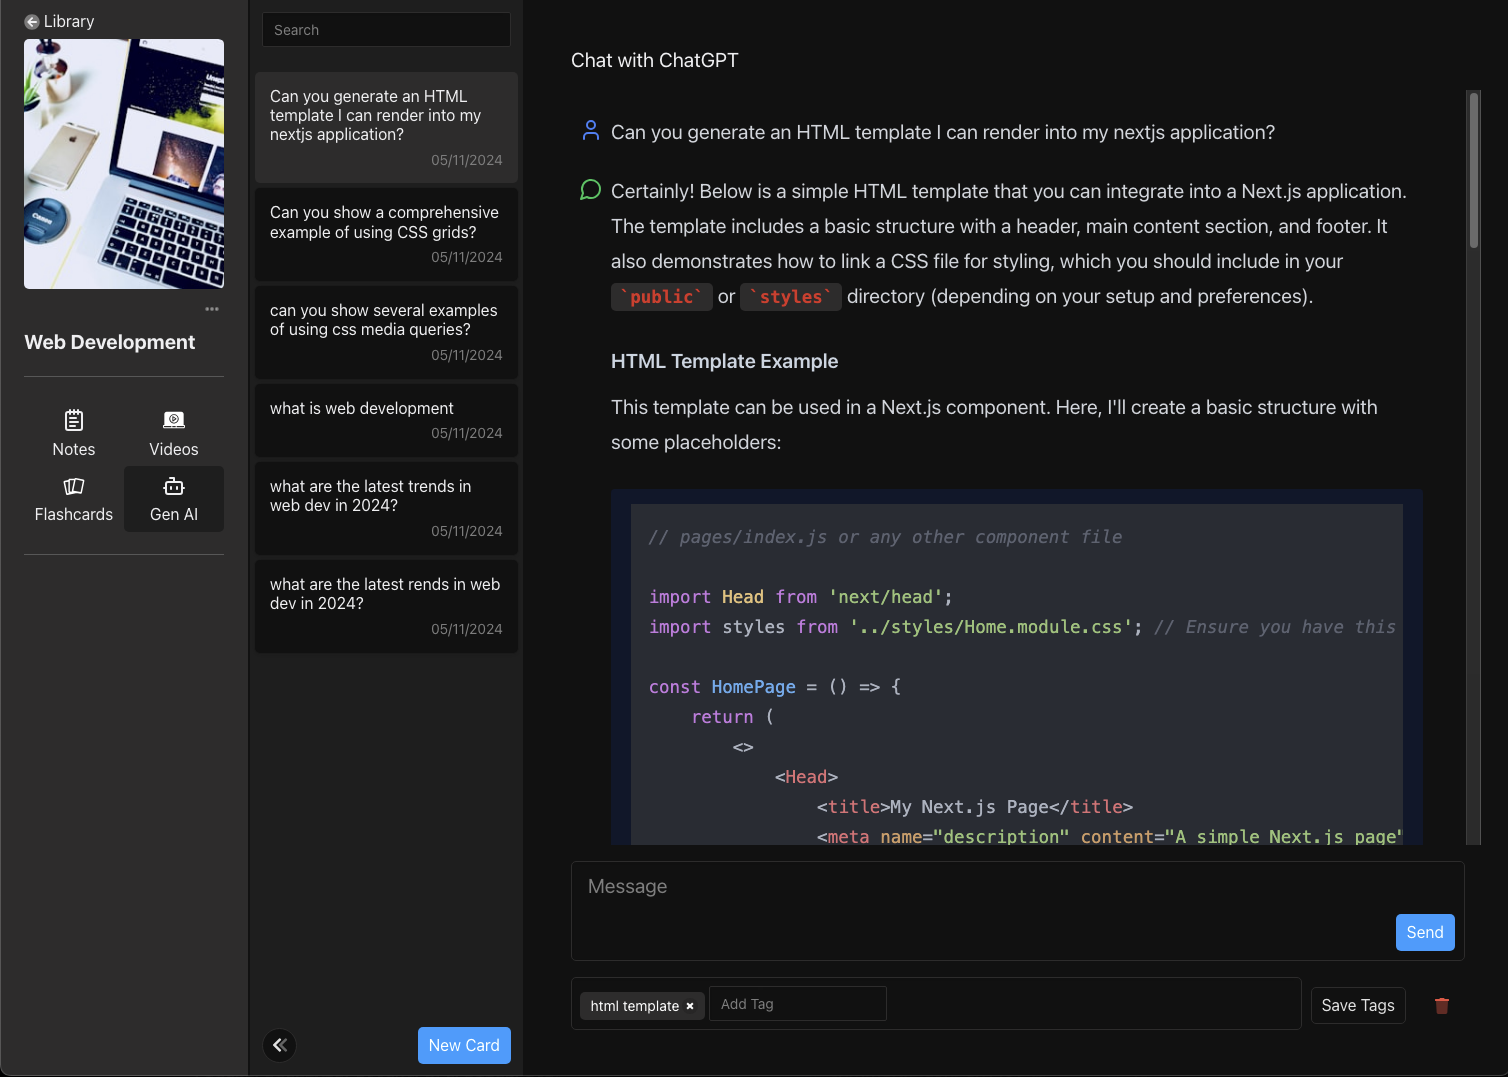The width and height of the screenshot is (1508, 1077).
Task: Send the message
Action: pos(1424,932)
